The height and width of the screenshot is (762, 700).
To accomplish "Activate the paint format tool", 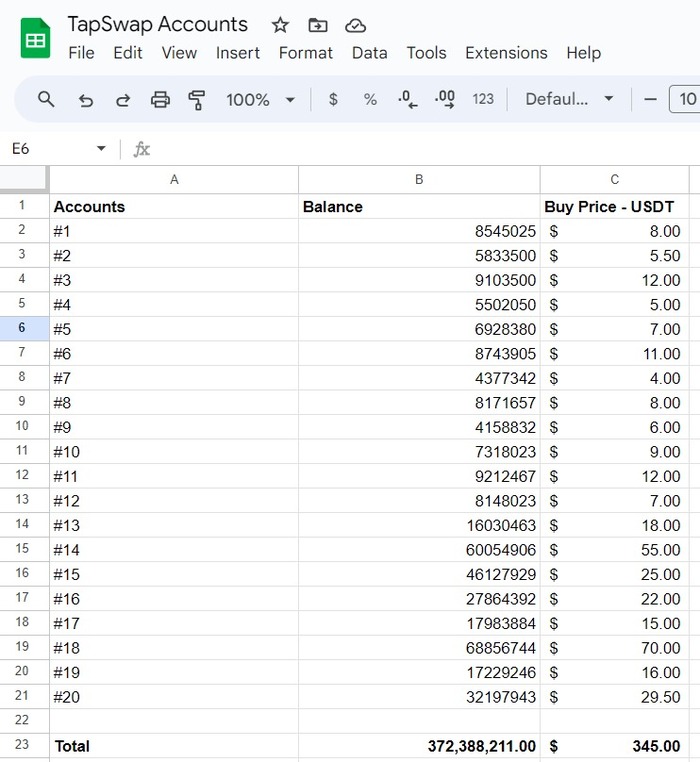I will (197, 99).
